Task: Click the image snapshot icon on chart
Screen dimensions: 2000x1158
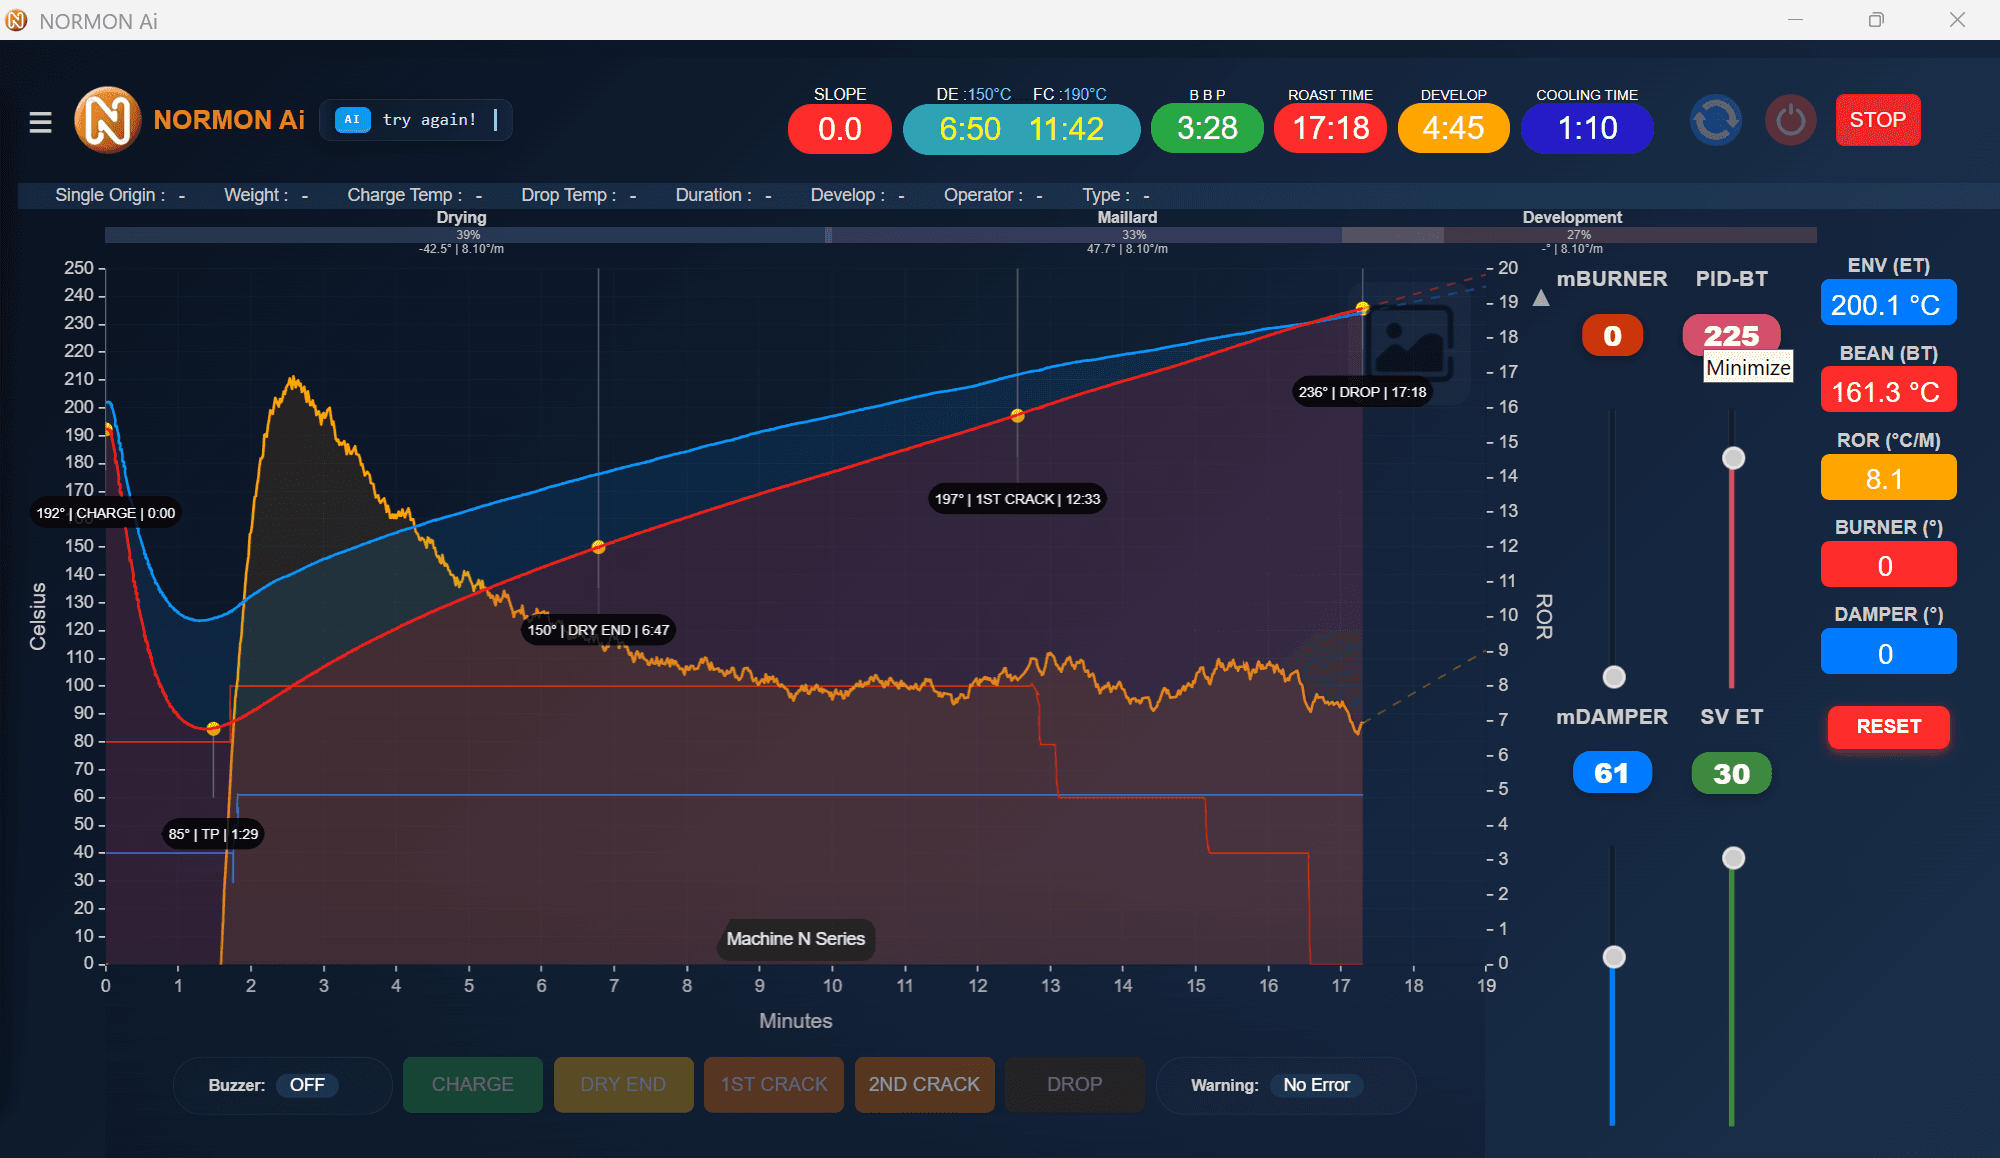Action: [x=1410, y=345]
